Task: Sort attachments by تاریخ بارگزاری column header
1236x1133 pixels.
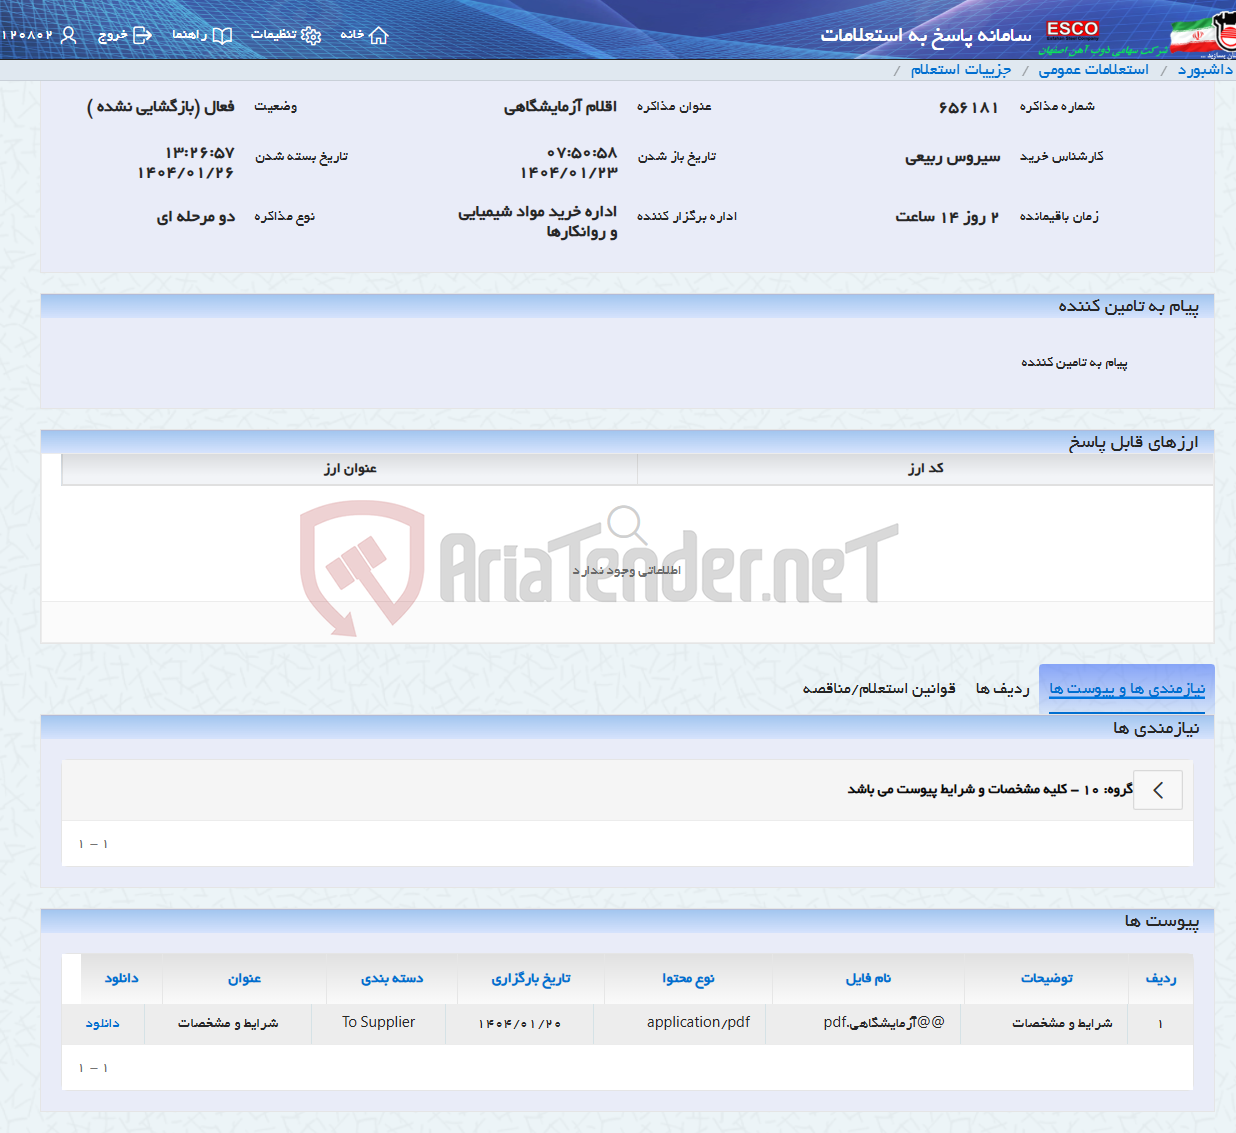Action: (531, 979)
